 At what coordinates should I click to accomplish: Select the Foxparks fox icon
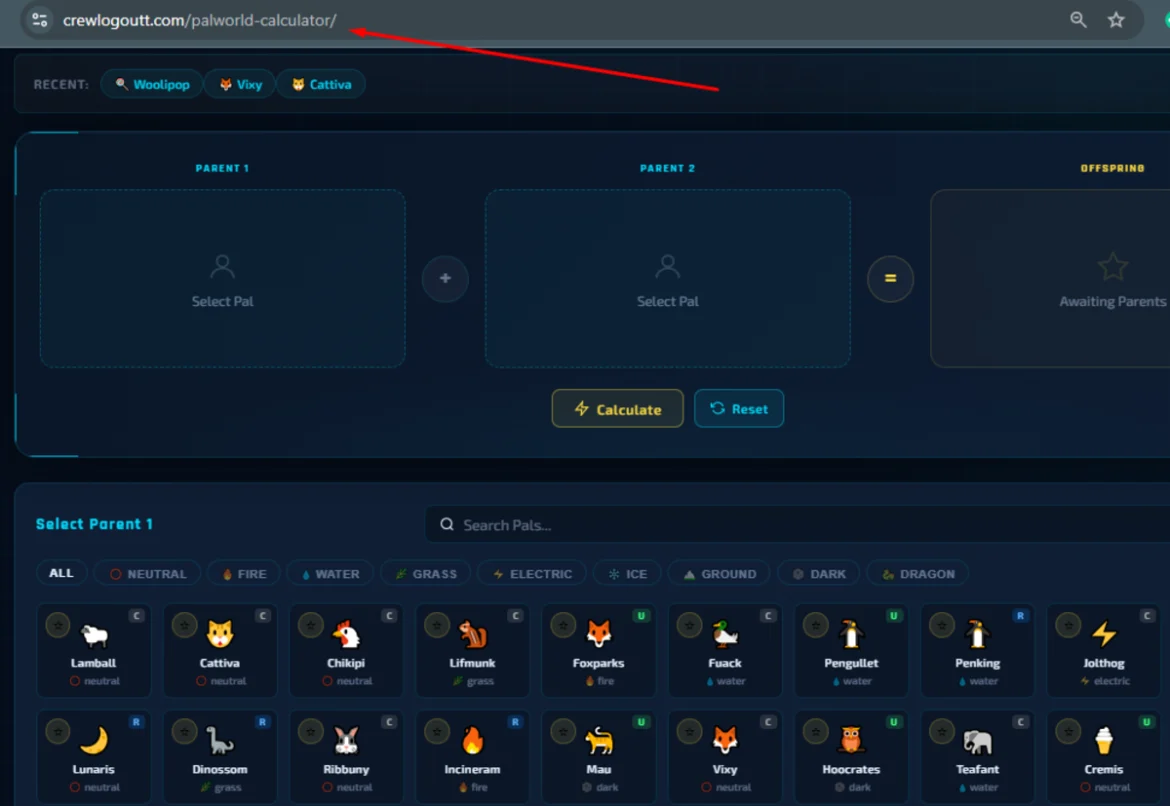(598, 635)
